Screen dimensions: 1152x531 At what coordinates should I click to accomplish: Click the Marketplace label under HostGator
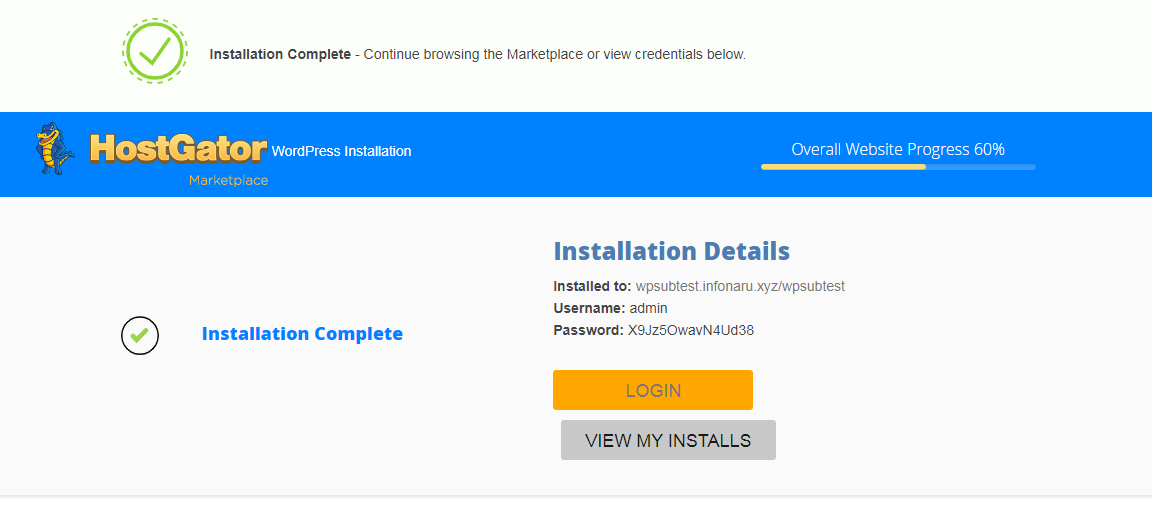pos(228,181)
